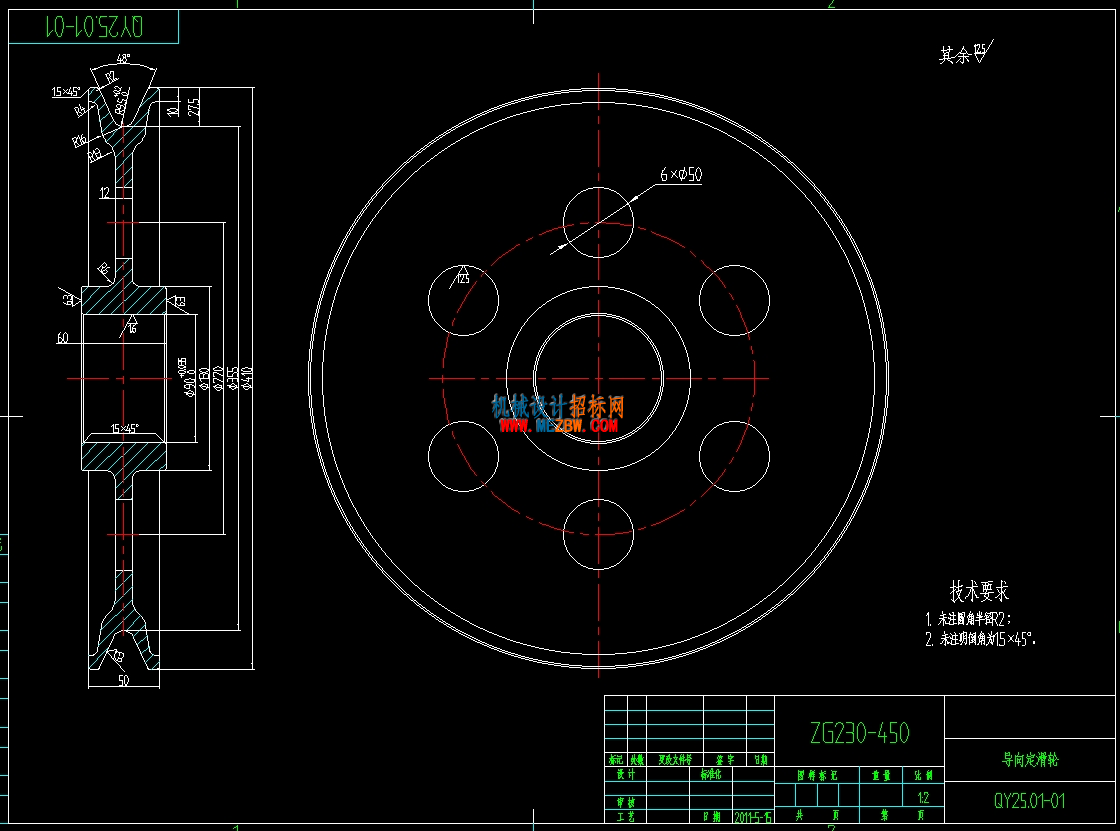Viewport: 1120px width, 831px height.
Task: Select the 6×Φ50 hole dimension label
Action: 681,174
